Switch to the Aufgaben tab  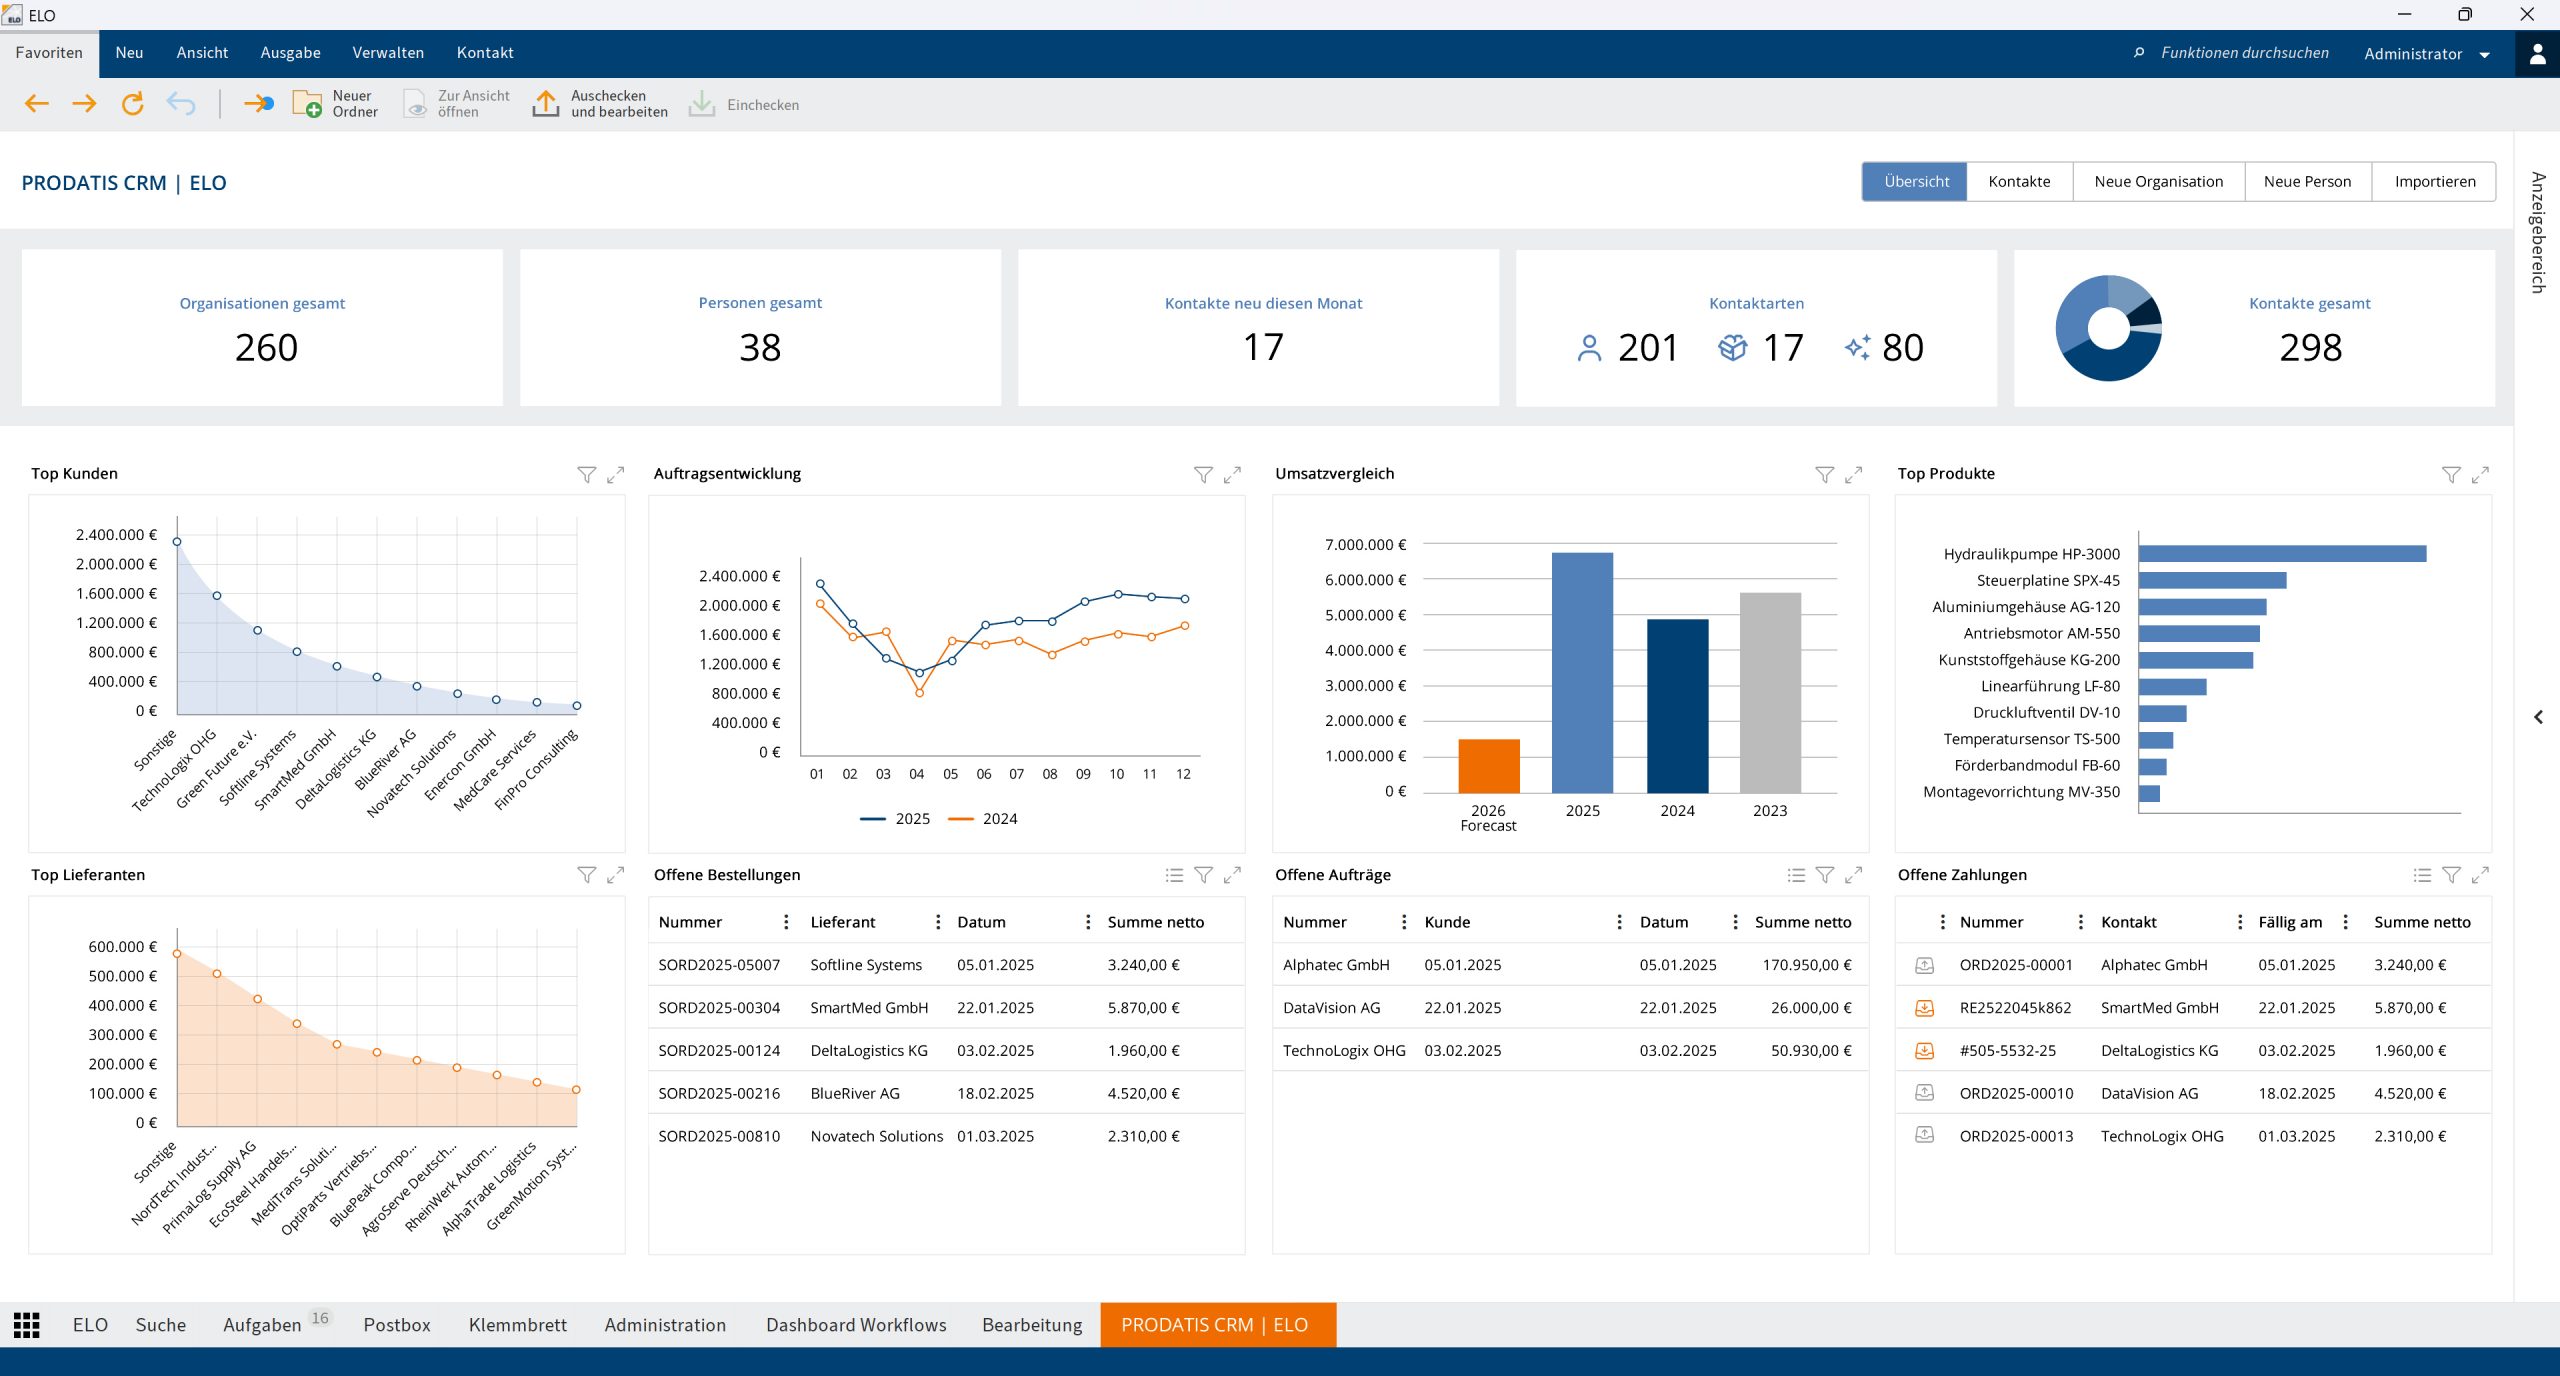tap(262, 1325)
